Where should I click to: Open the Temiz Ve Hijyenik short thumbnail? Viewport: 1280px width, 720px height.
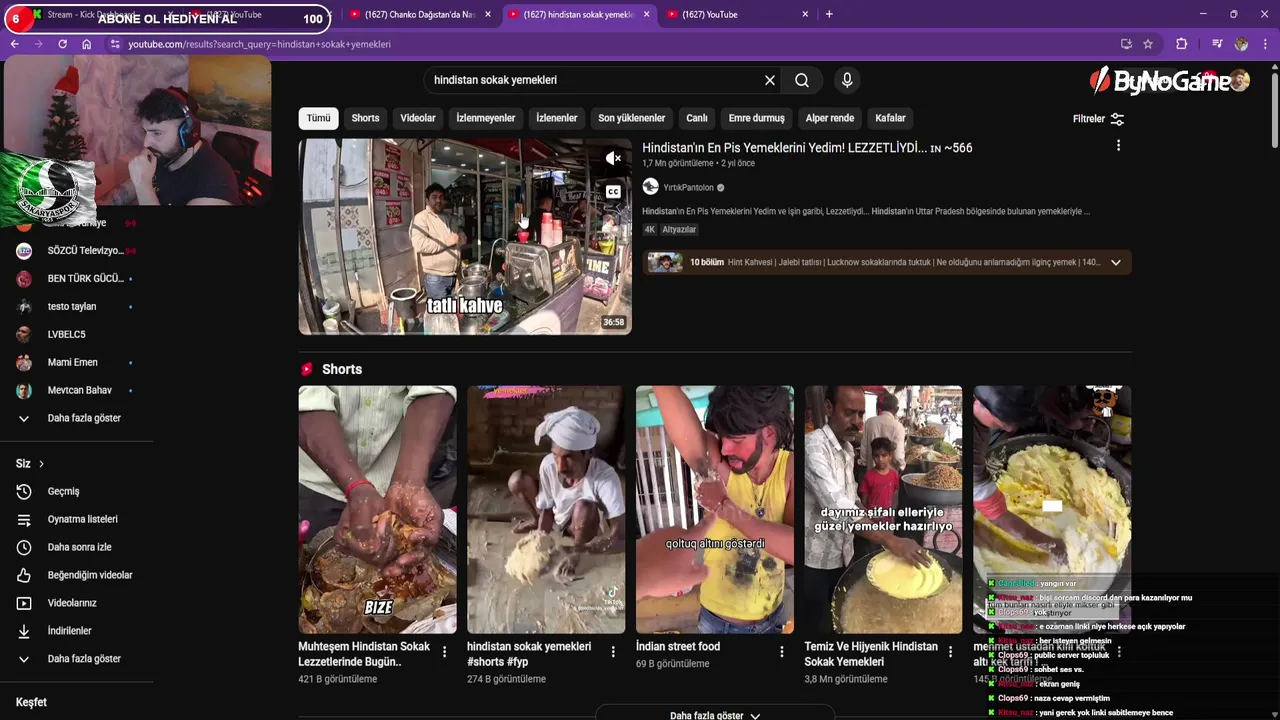pyautogui.click(x=883, y=509)
